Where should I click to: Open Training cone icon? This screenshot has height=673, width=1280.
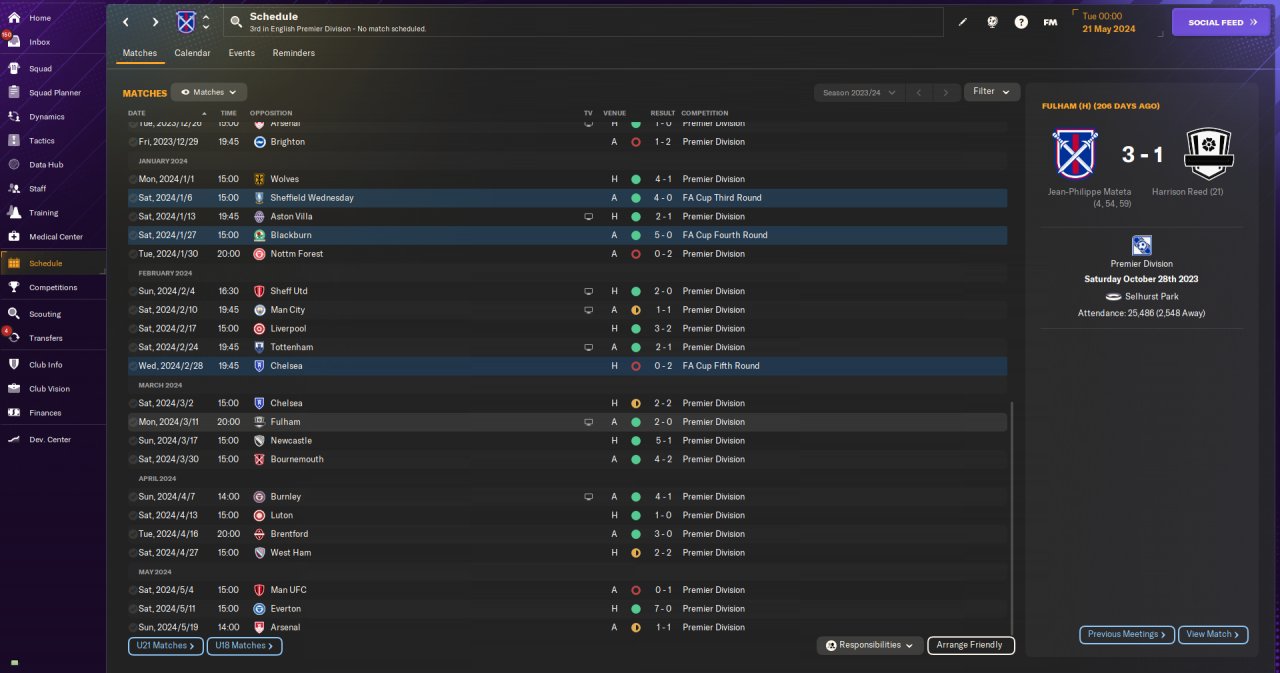click(14, 213)
